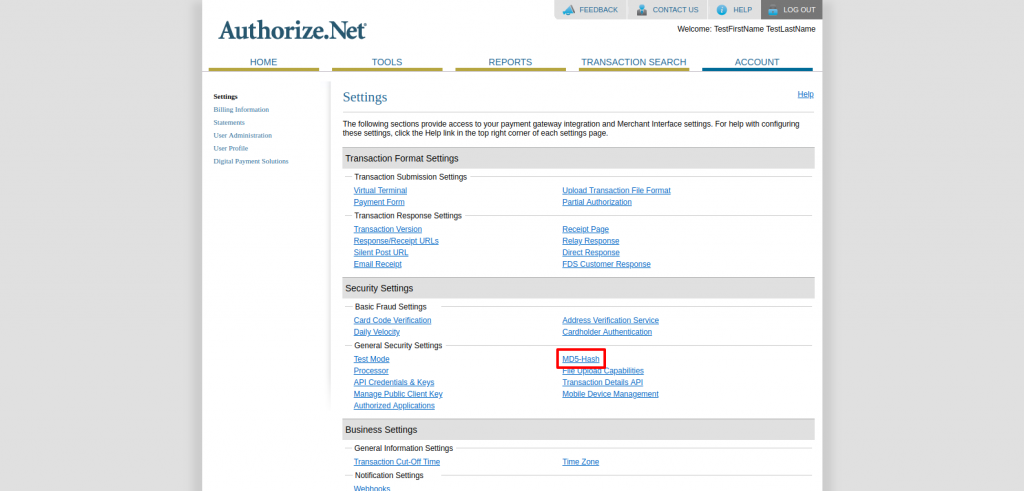This screenshot has height=491, width=1024.
Task: Go to the HOME tab
Action: coord(264,63)
